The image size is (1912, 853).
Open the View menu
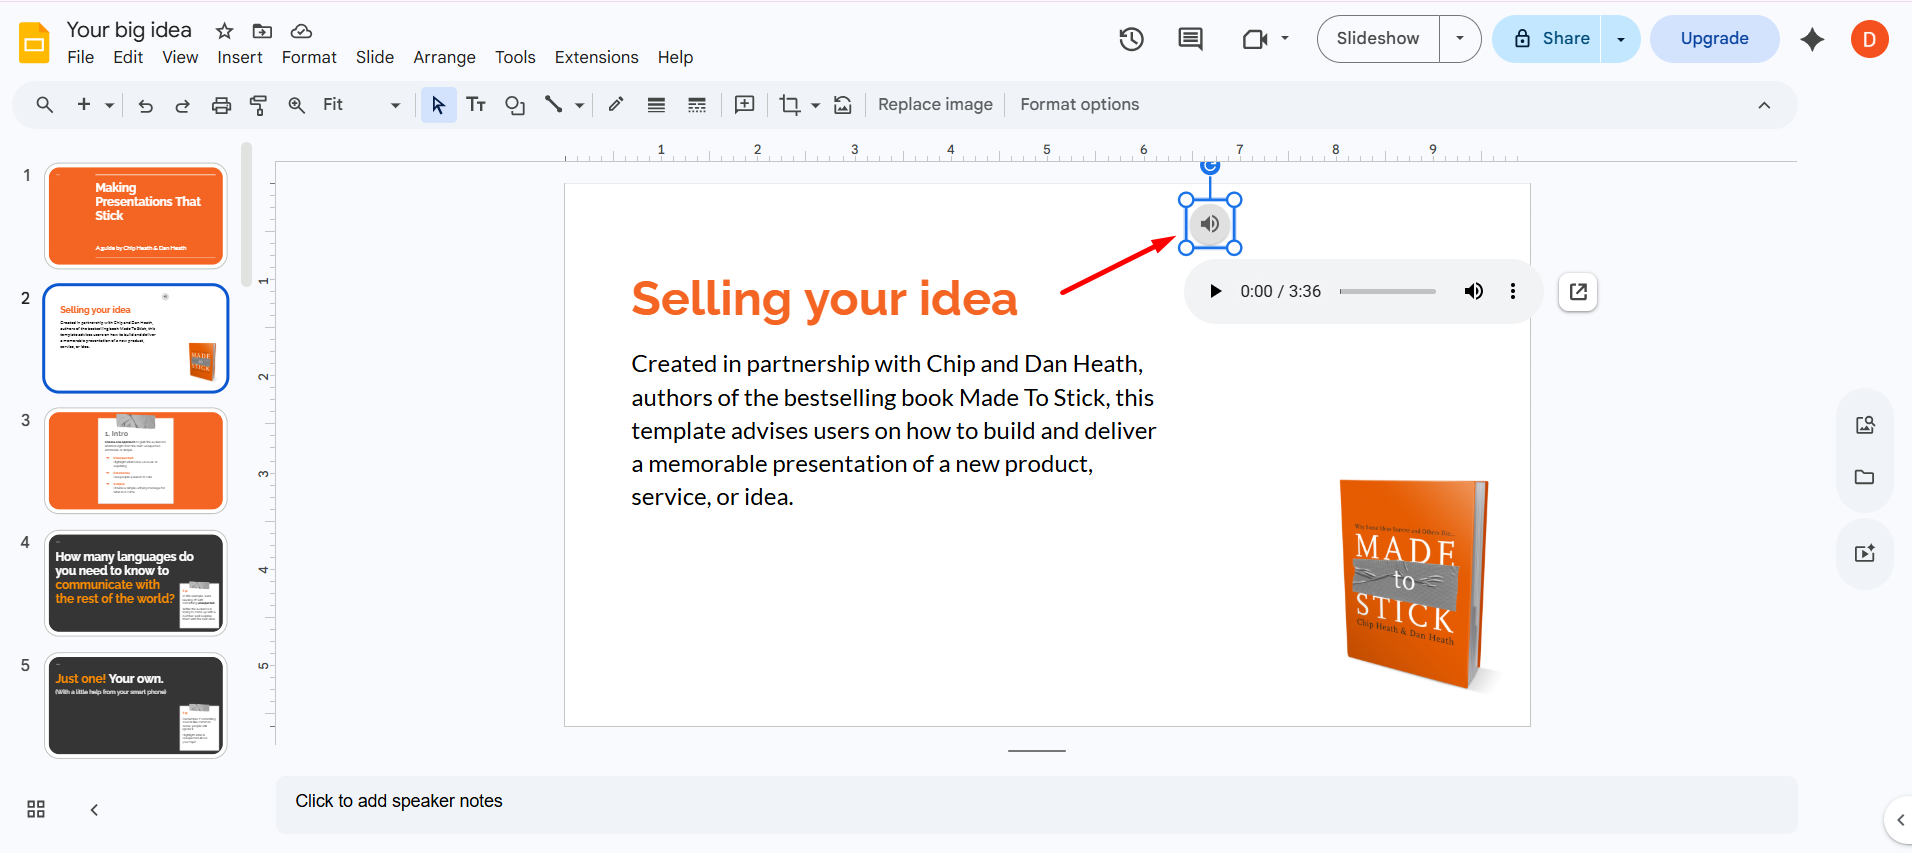(180, 57)
